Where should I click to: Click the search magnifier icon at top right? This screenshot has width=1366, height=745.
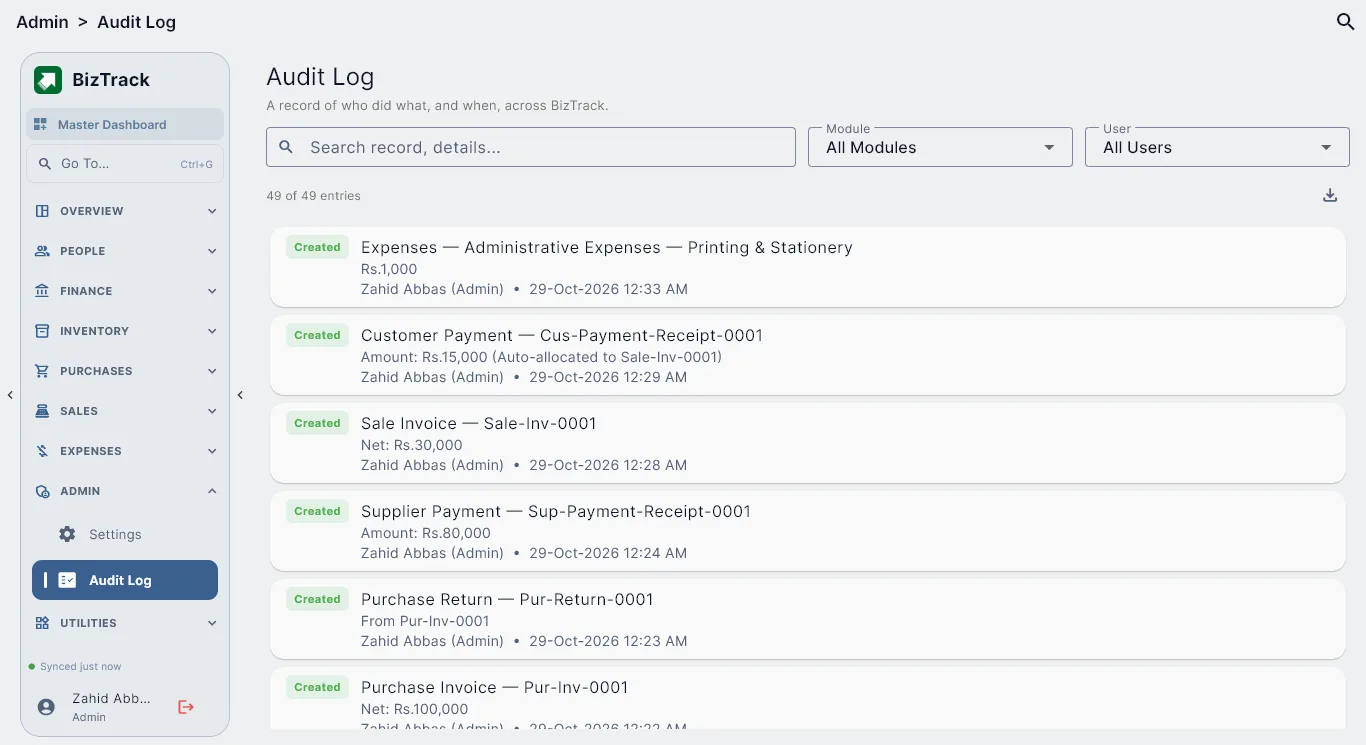pos(1346,21)
